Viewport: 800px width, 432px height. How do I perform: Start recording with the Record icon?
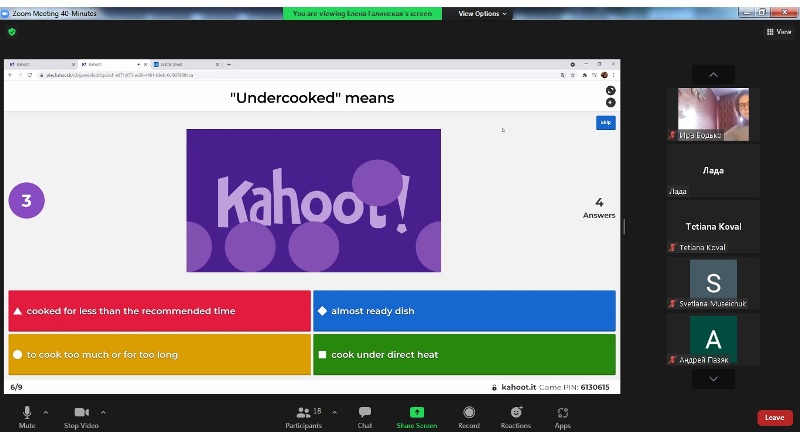469,417
